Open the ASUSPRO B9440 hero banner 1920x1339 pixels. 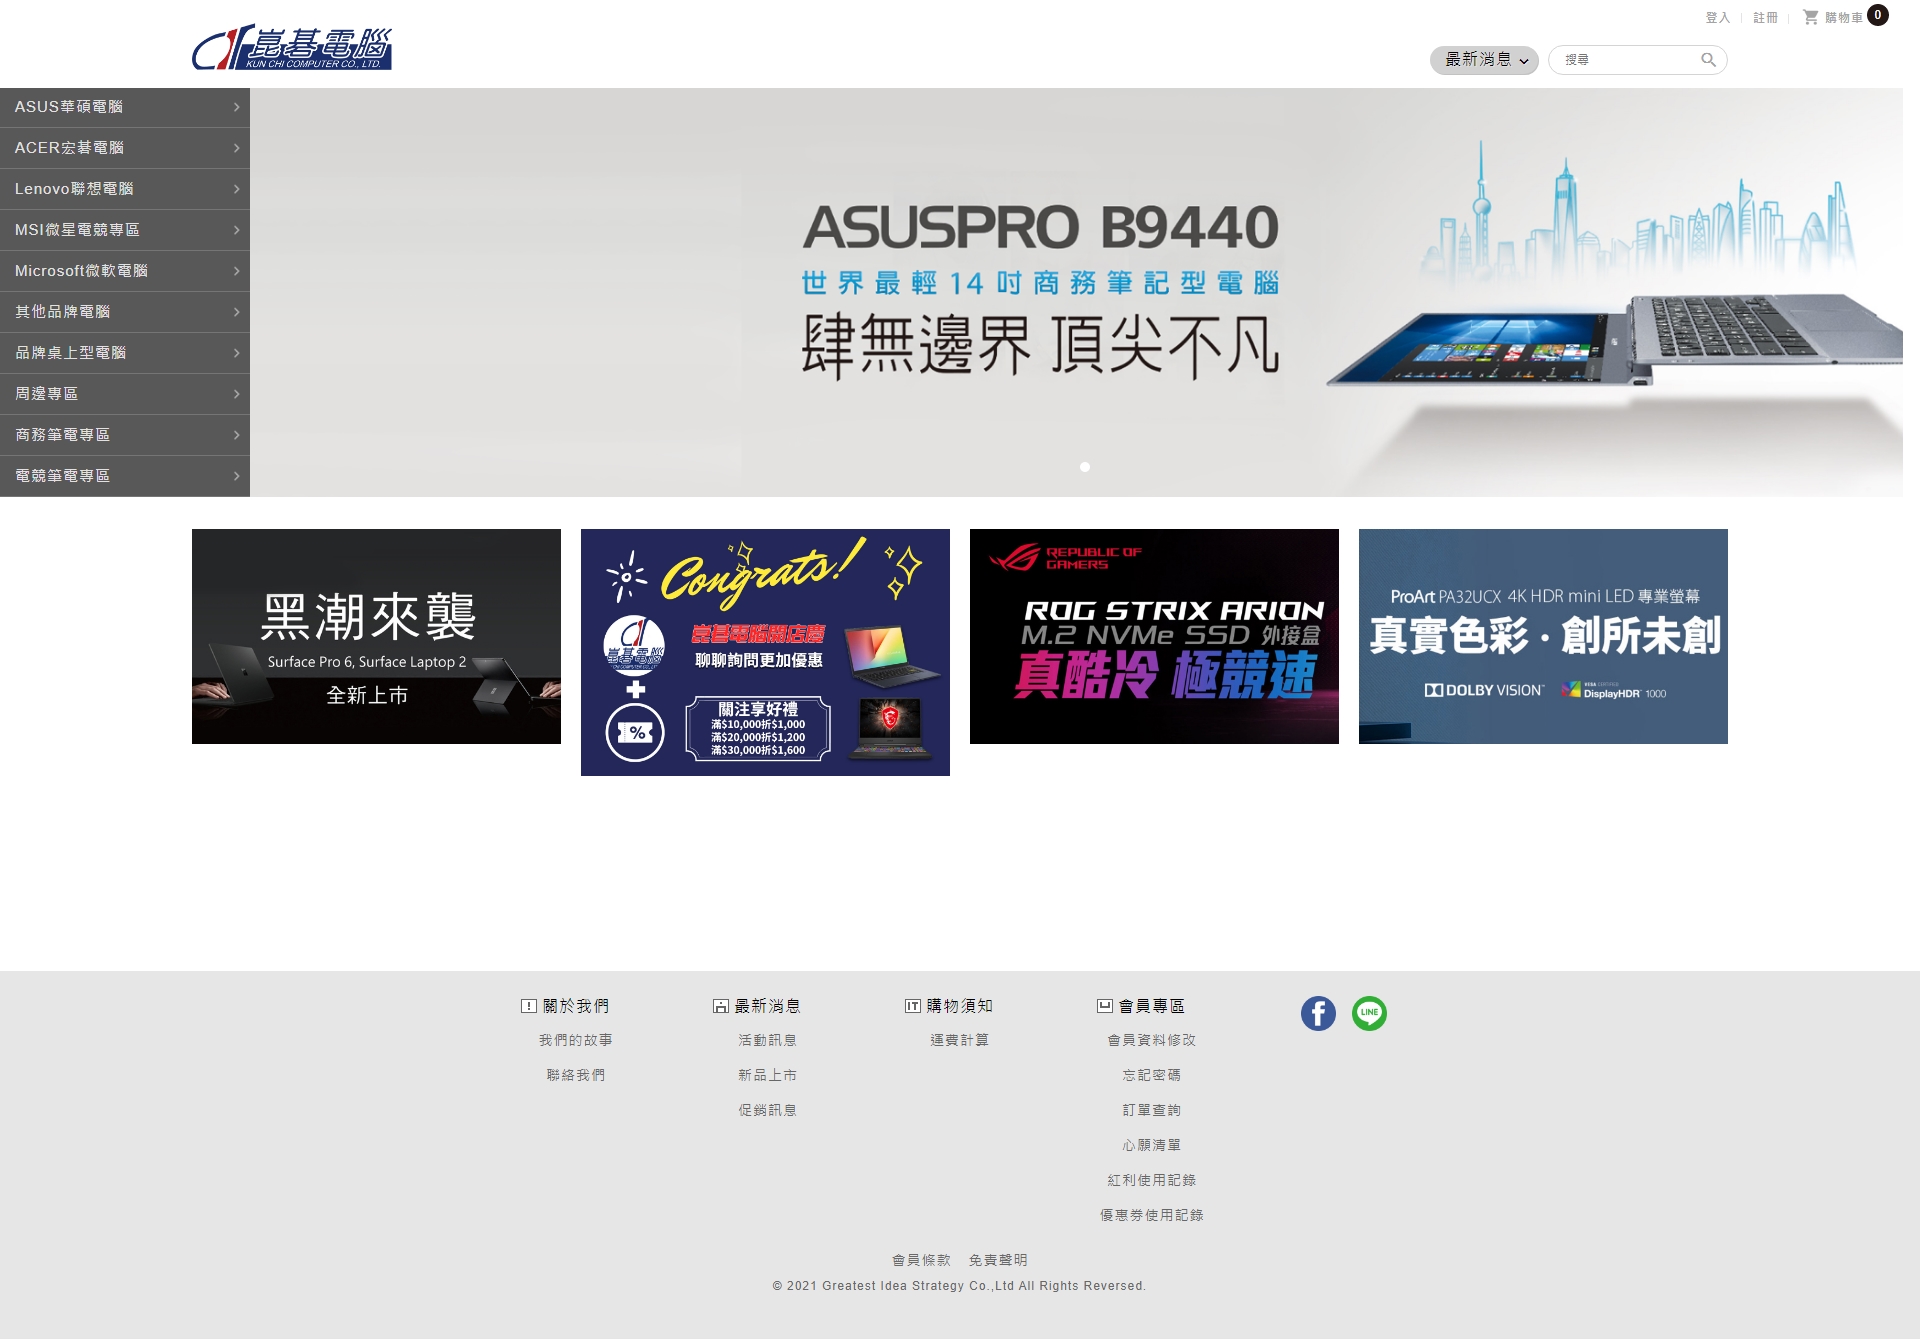click(x=1076, y=292)
